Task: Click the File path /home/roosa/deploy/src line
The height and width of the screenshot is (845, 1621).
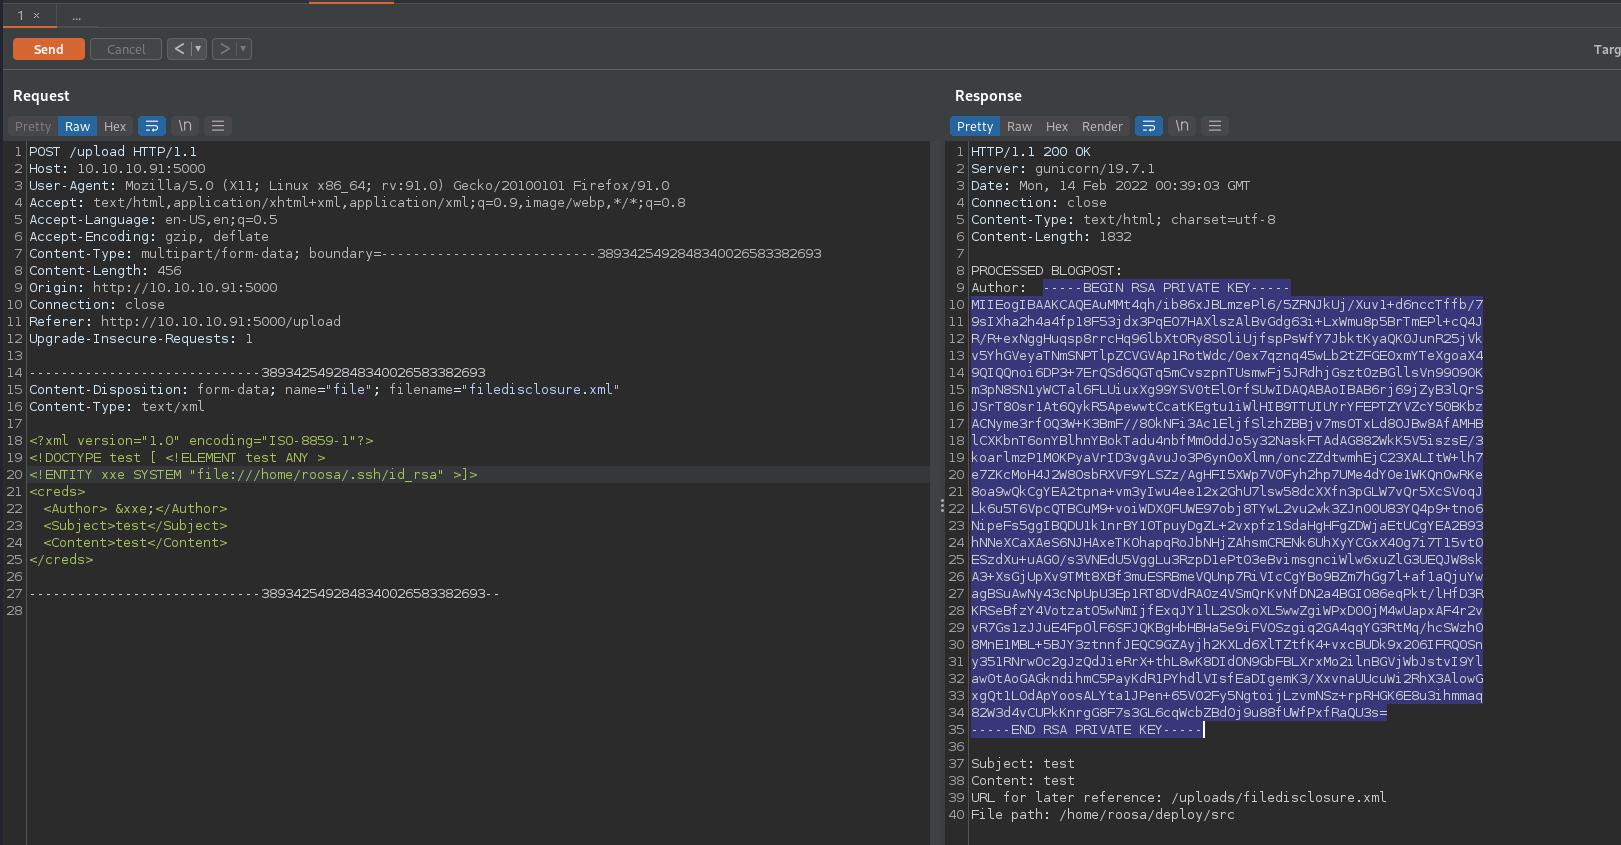Action: pos(1103,815)
